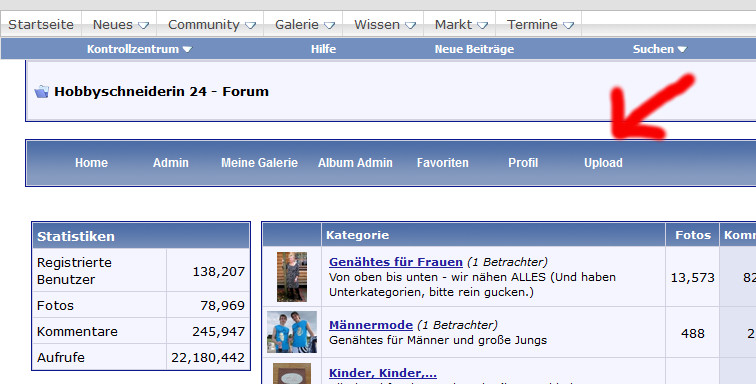Image resolution: width=756 pixels, height=384 pixels.
Task: Expand the Kontrollzentrum menu
Action: pos(139,49)
